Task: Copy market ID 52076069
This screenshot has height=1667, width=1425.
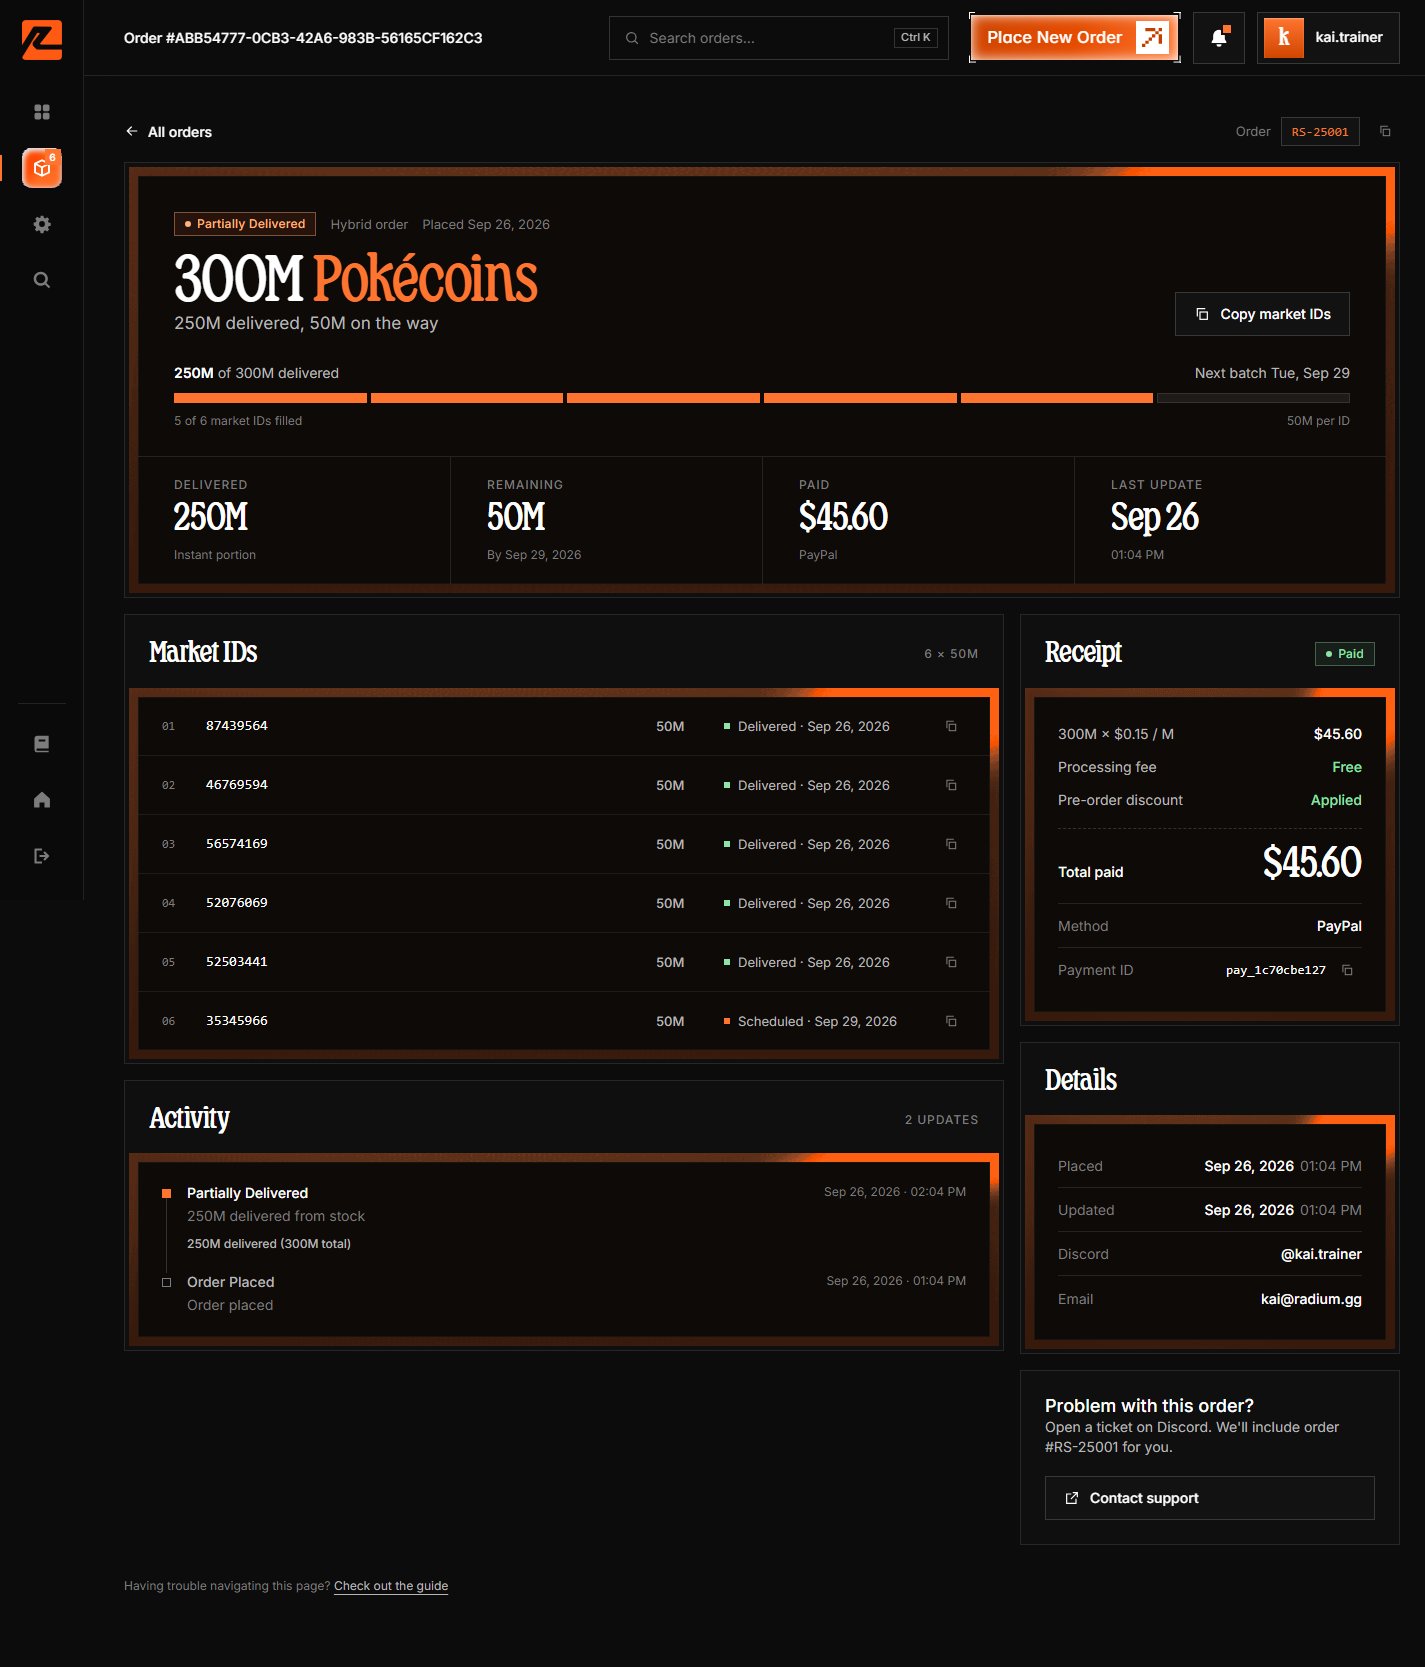Action: (951, 903)
